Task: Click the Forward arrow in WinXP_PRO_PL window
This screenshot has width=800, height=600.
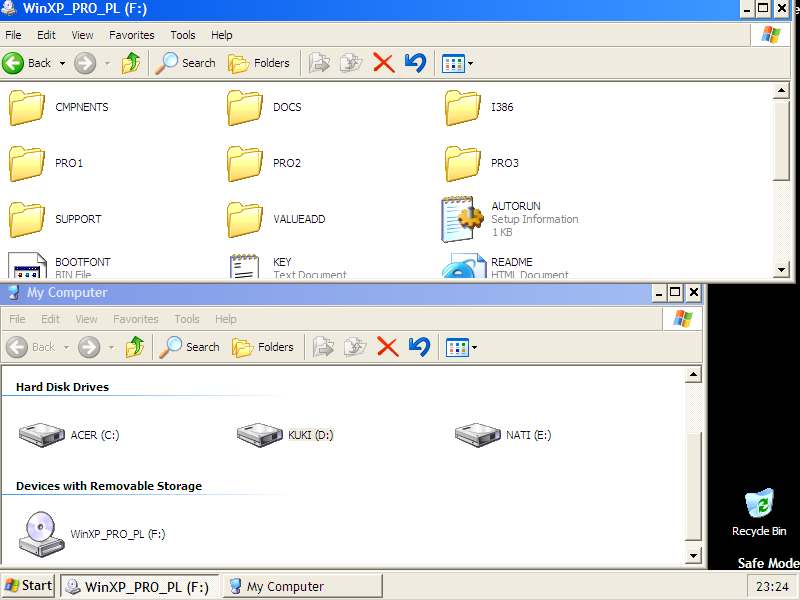Action: (85, 63)
